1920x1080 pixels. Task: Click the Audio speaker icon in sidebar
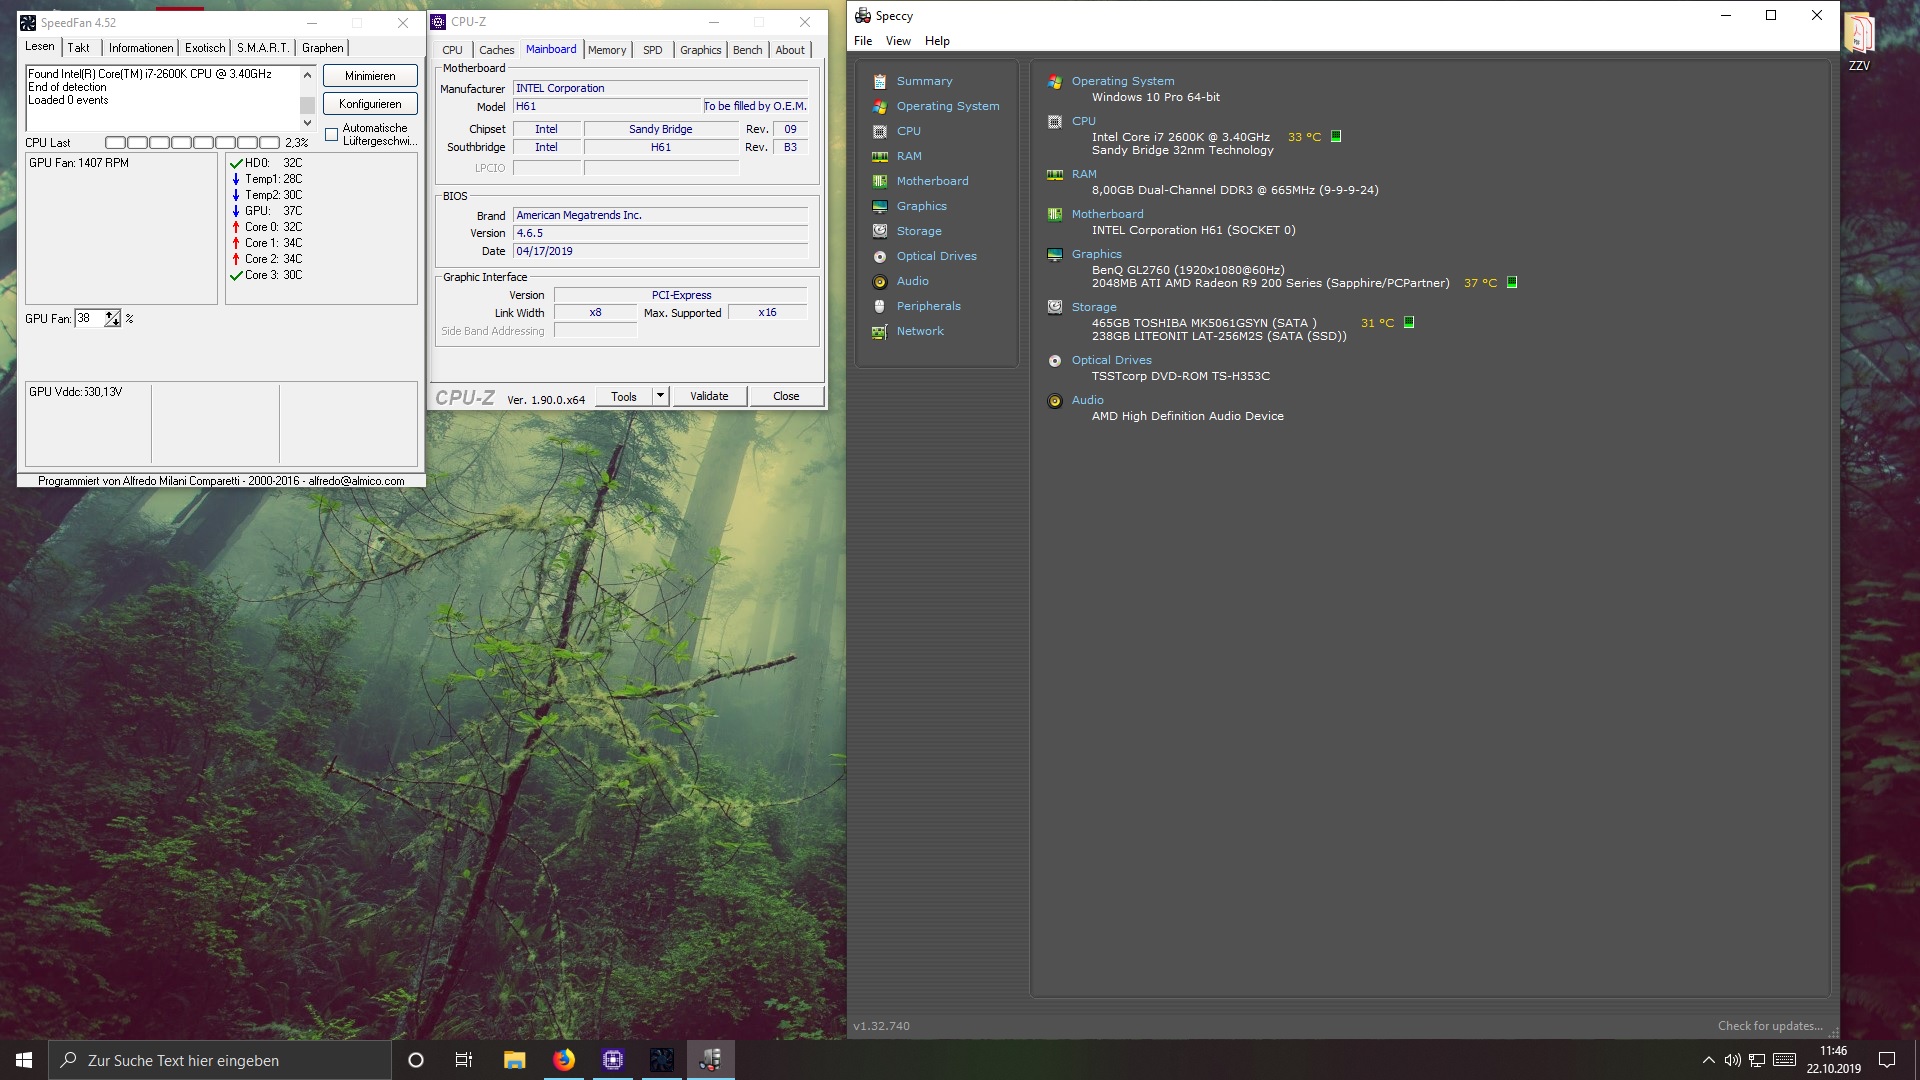(x=880, y=281)
